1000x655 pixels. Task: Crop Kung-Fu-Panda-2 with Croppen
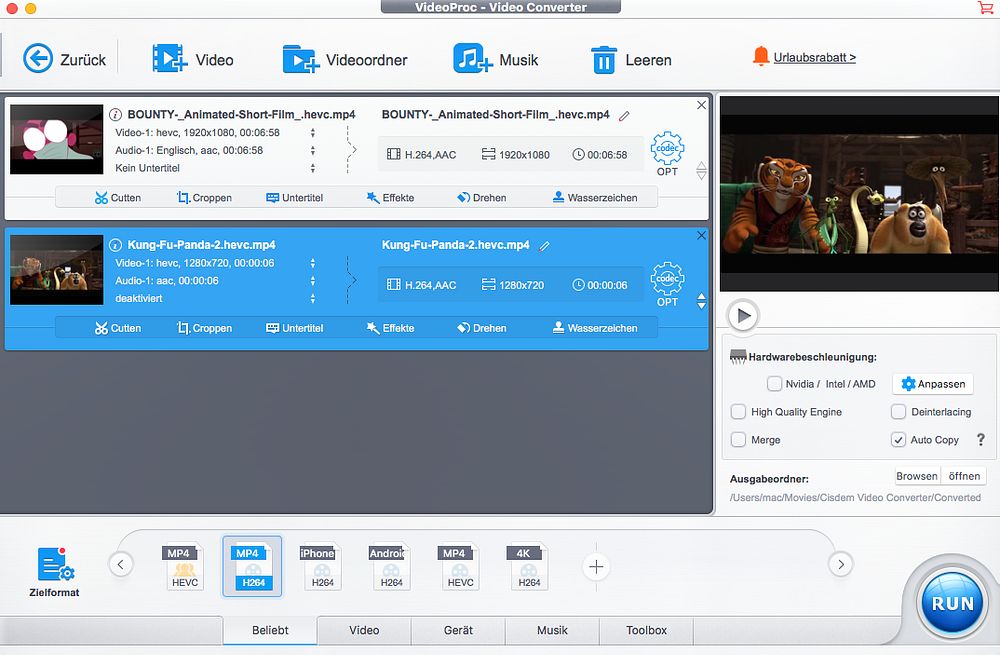coord(204,328)
